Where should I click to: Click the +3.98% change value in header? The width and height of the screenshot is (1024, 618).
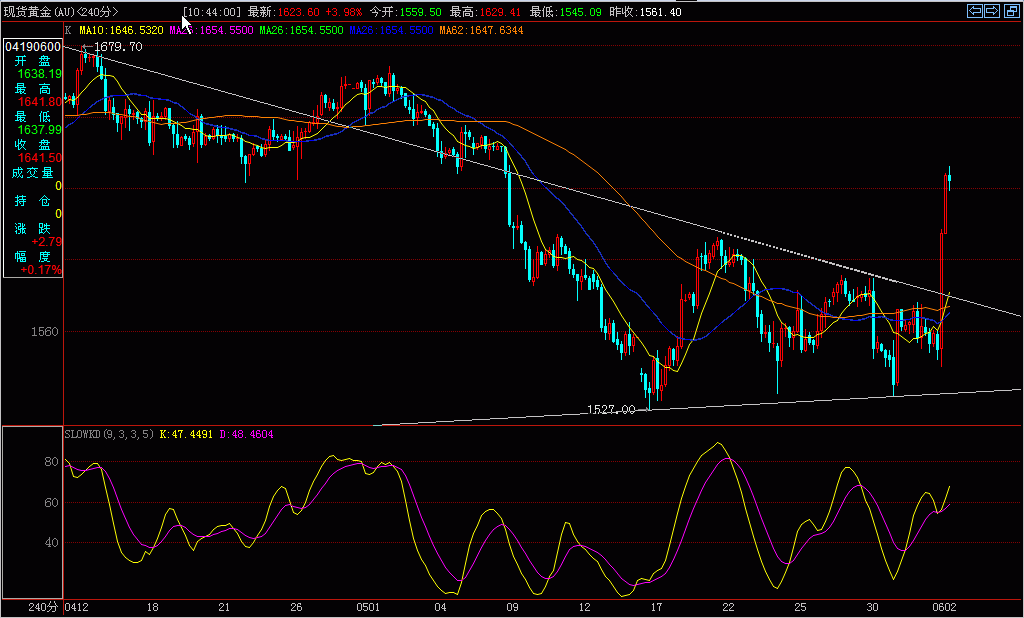pos(344,12)
